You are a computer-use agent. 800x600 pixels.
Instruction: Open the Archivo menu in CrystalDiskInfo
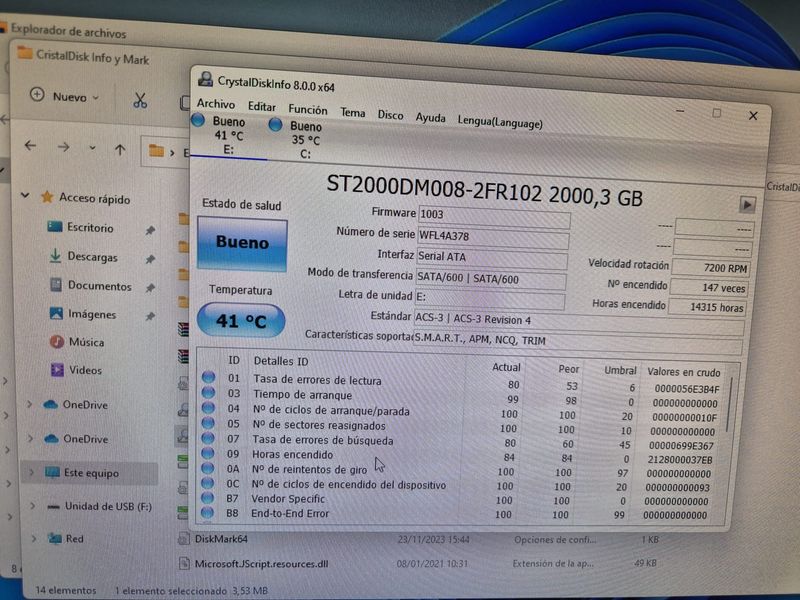click(x=216, y=104)
